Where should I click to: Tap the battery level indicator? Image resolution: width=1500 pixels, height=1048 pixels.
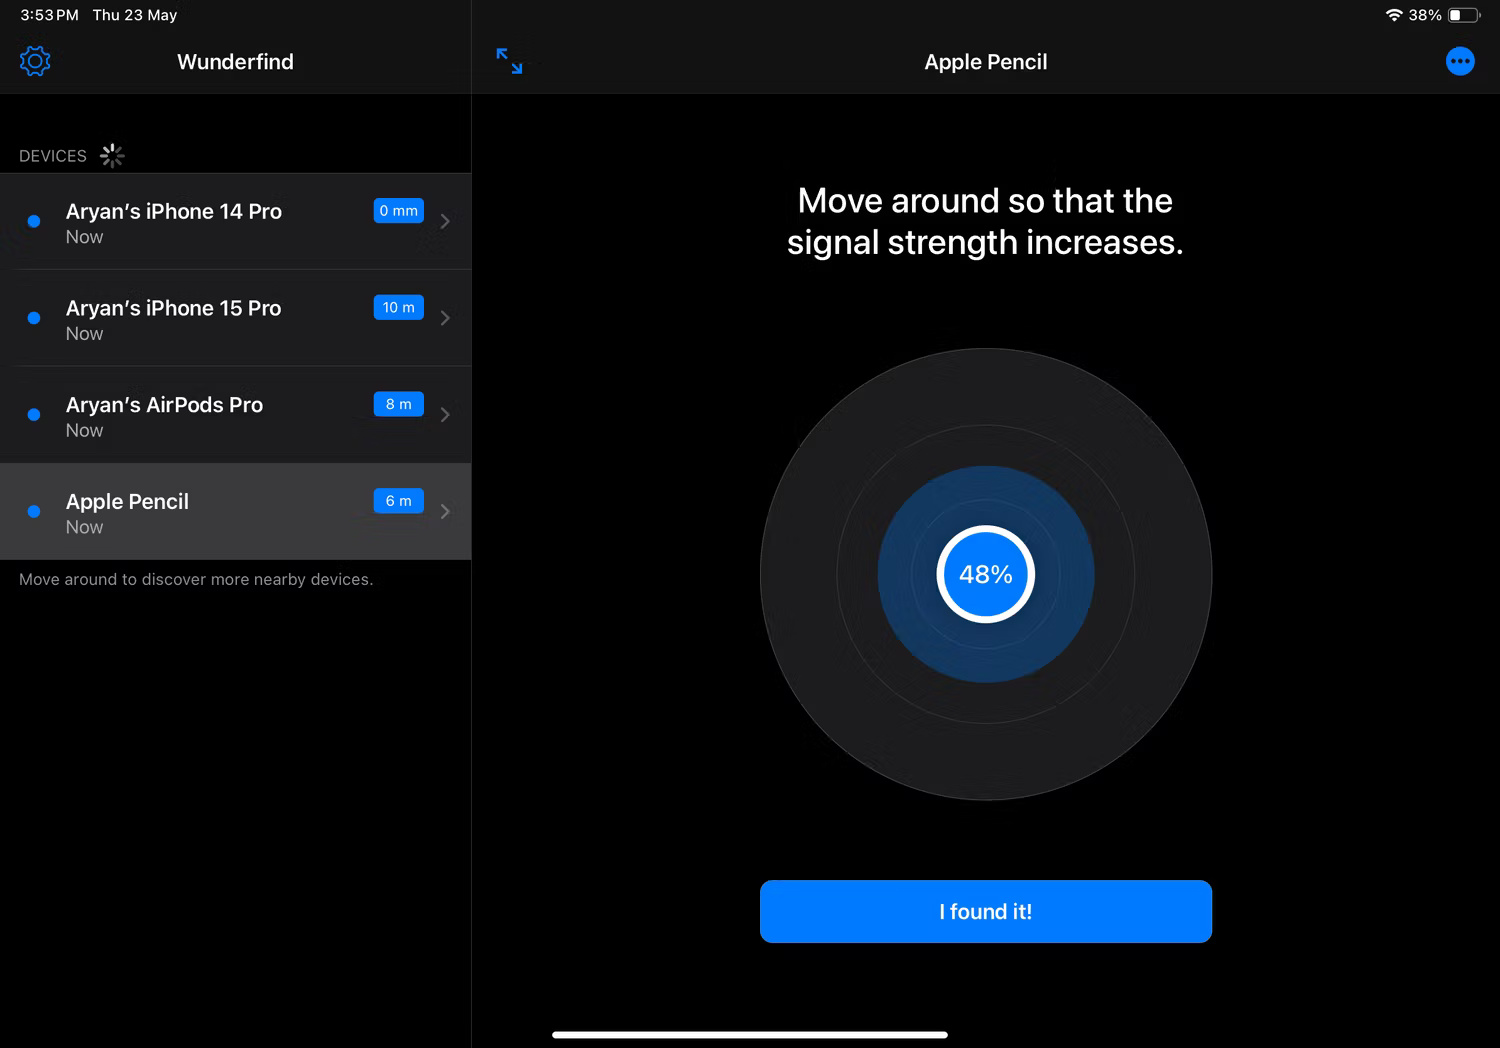pyautogui.click(x=1463, y=15)
